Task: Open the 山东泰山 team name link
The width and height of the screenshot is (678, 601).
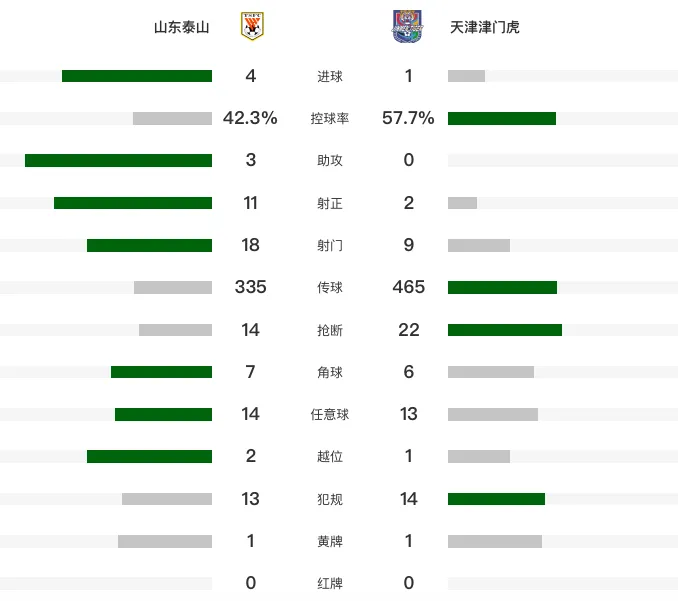Action: click(x=182, y=27)
